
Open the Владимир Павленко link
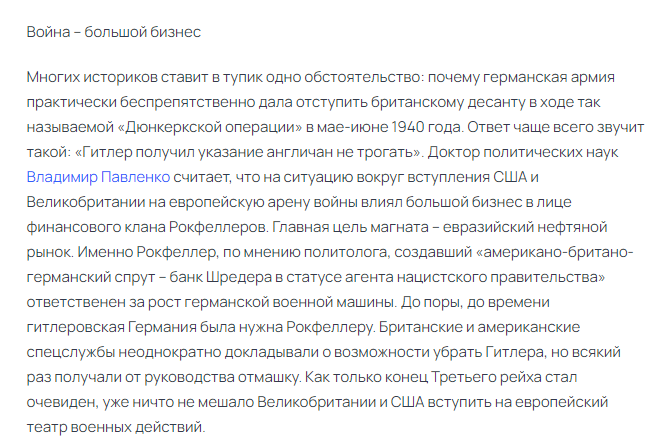tap(98, 177)
